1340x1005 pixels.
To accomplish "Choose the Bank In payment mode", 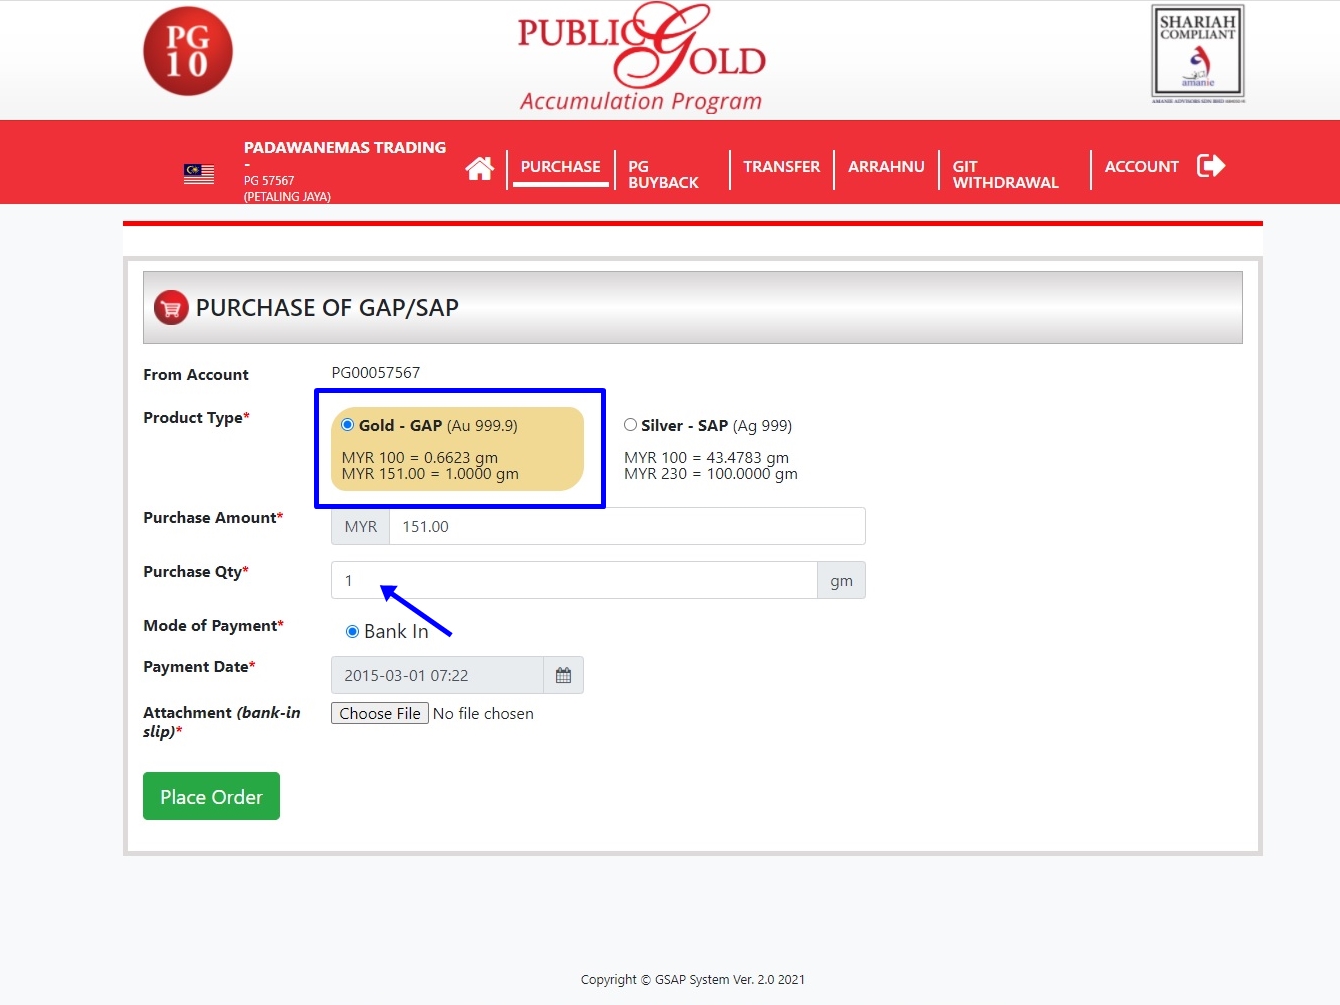I will (x=352, y=632).
